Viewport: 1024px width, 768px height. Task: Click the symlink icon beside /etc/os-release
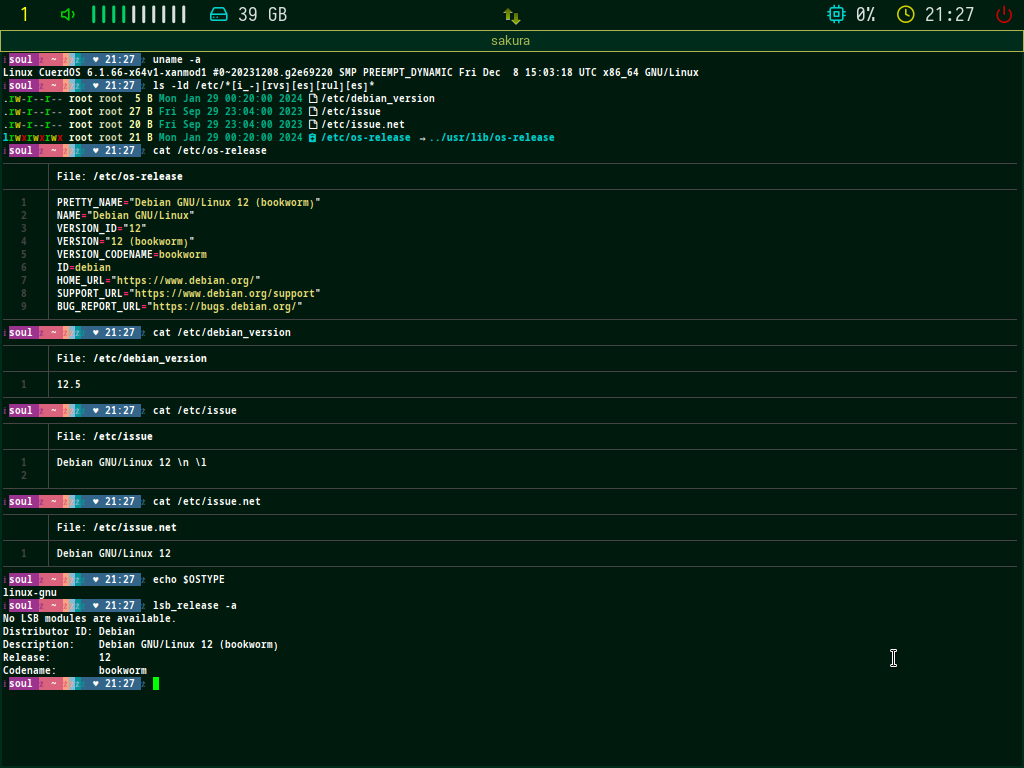click(313, 138)
